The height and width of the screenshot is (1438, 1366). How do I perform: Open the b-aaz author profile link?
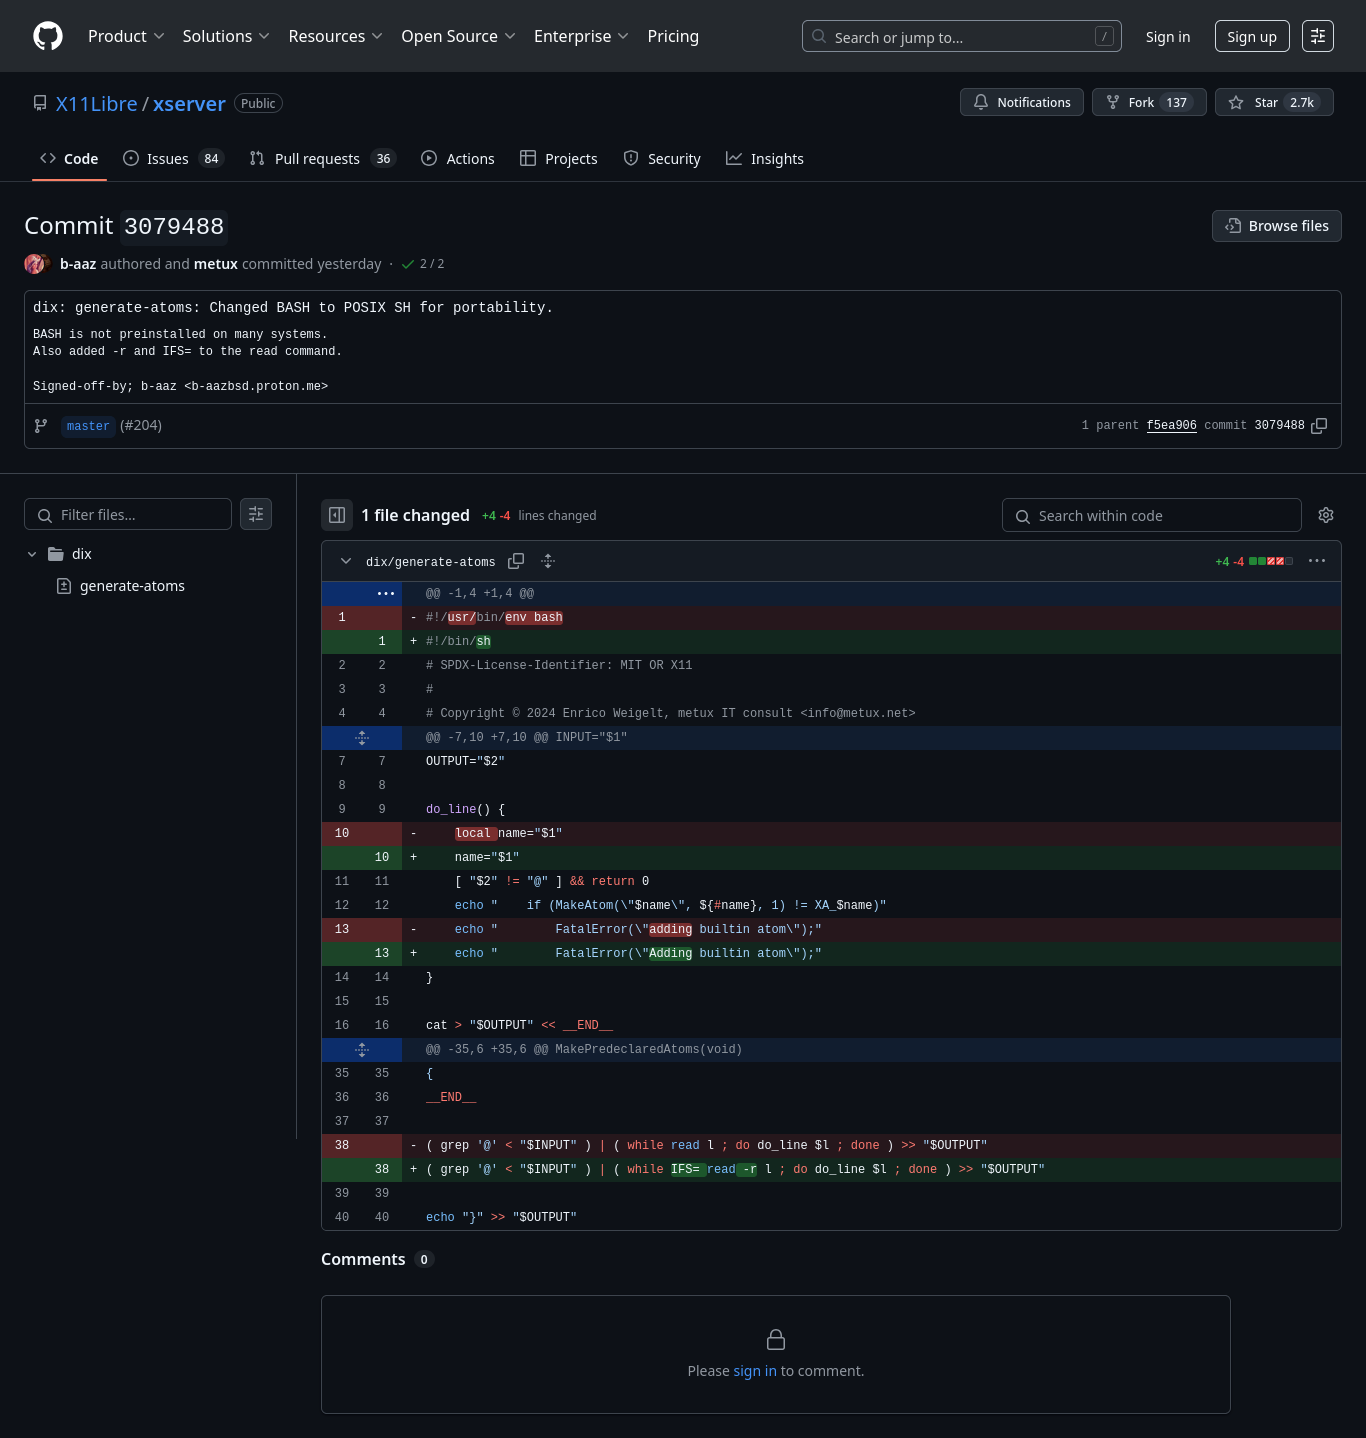click(78, 264)
